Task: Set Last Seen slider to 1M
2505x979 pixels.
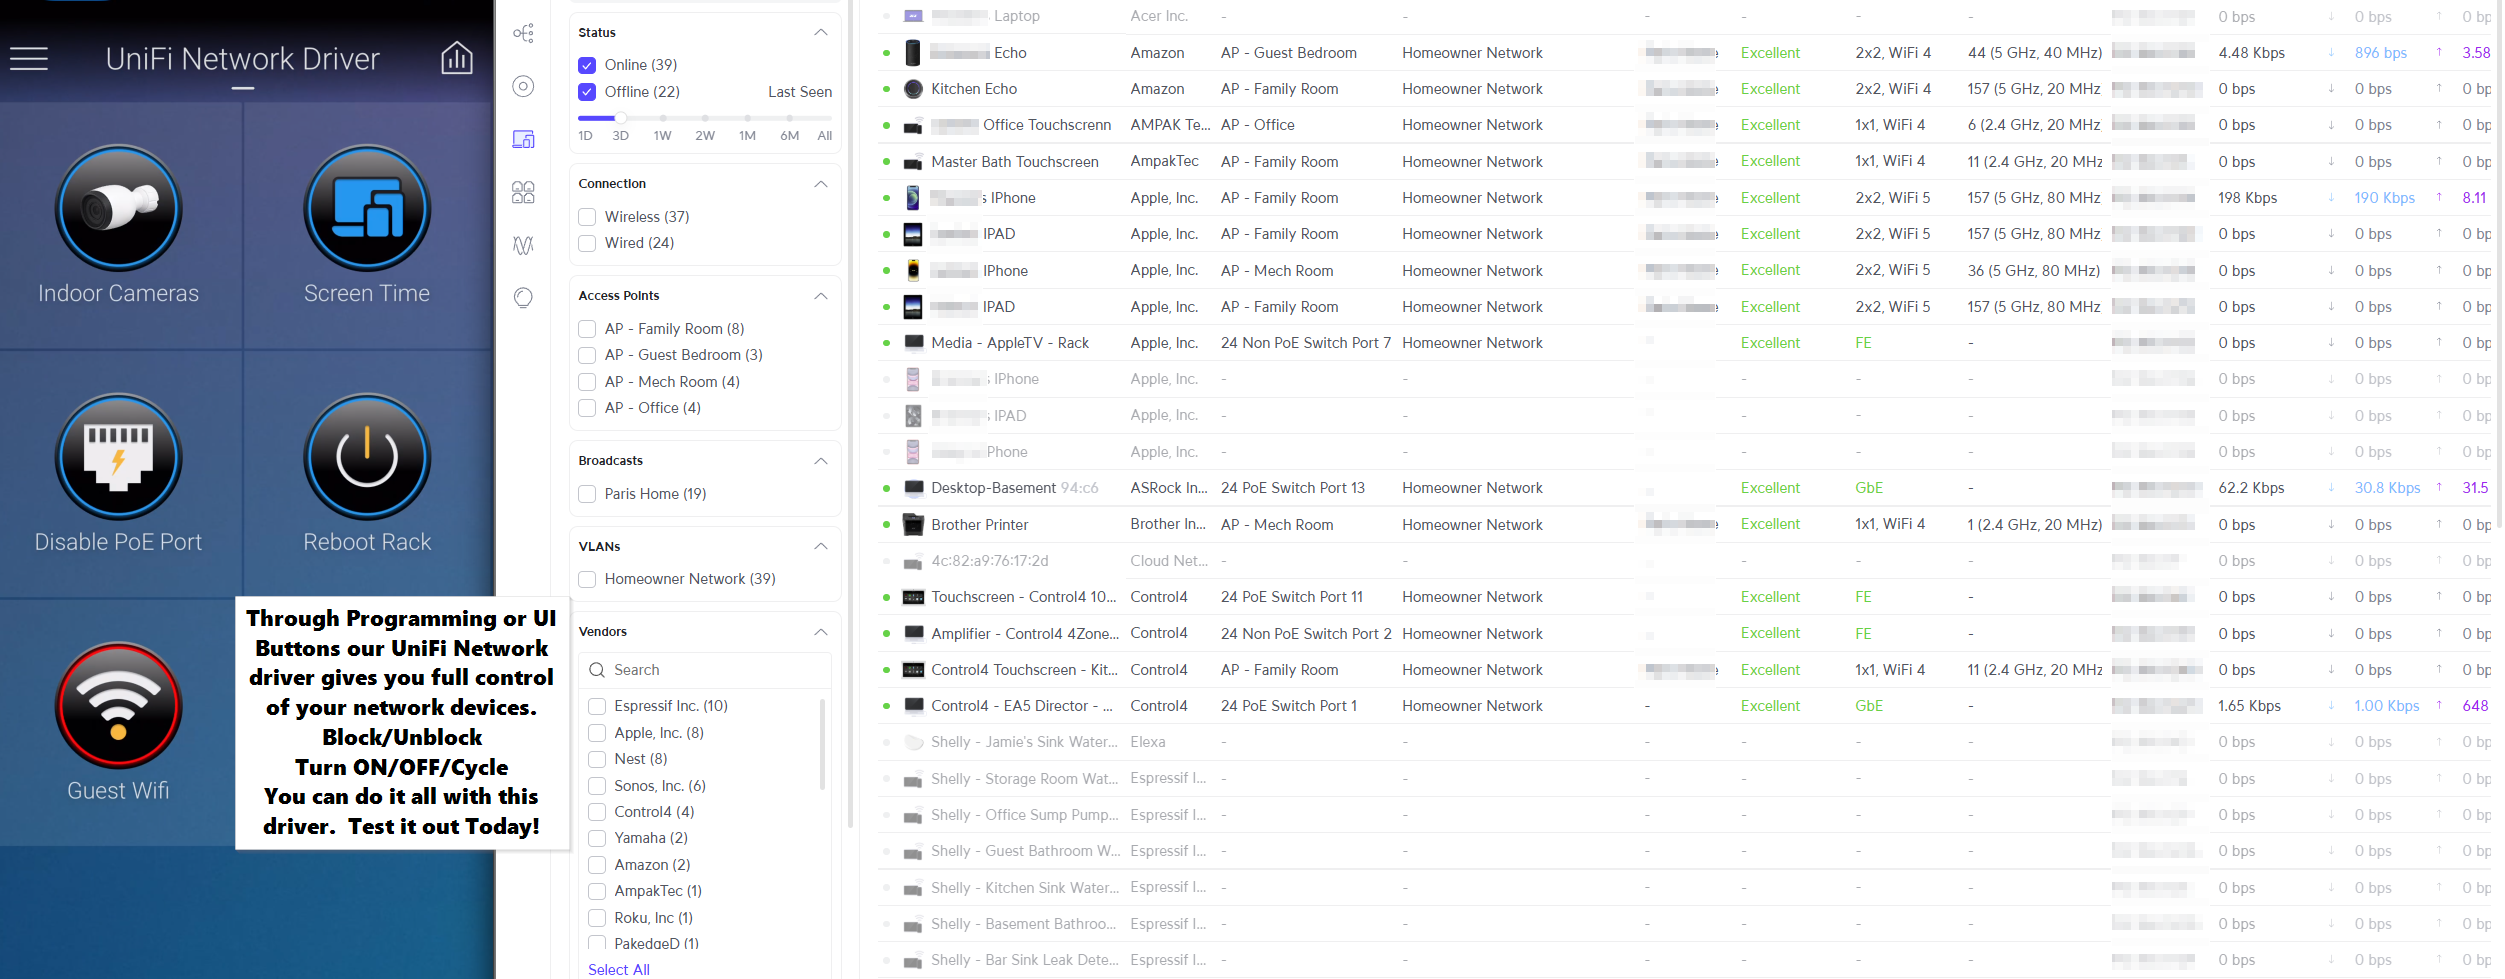Action: (x=747, y=119)
